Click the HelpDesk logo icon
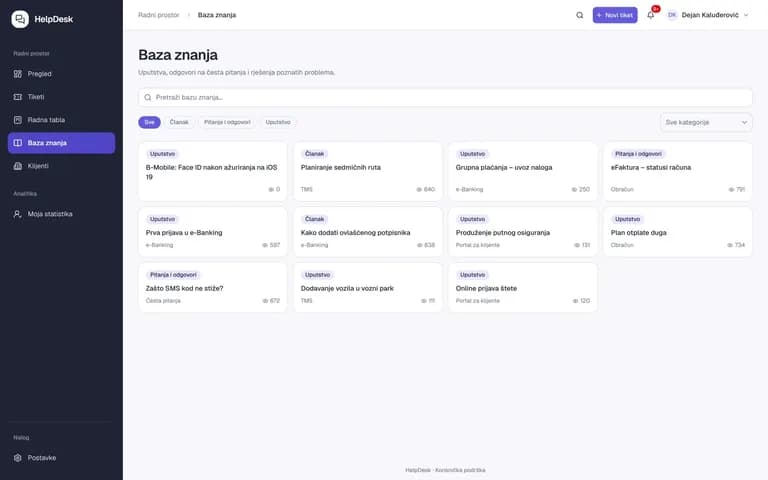Screen dimensions: 768x480 coord(20,19)
